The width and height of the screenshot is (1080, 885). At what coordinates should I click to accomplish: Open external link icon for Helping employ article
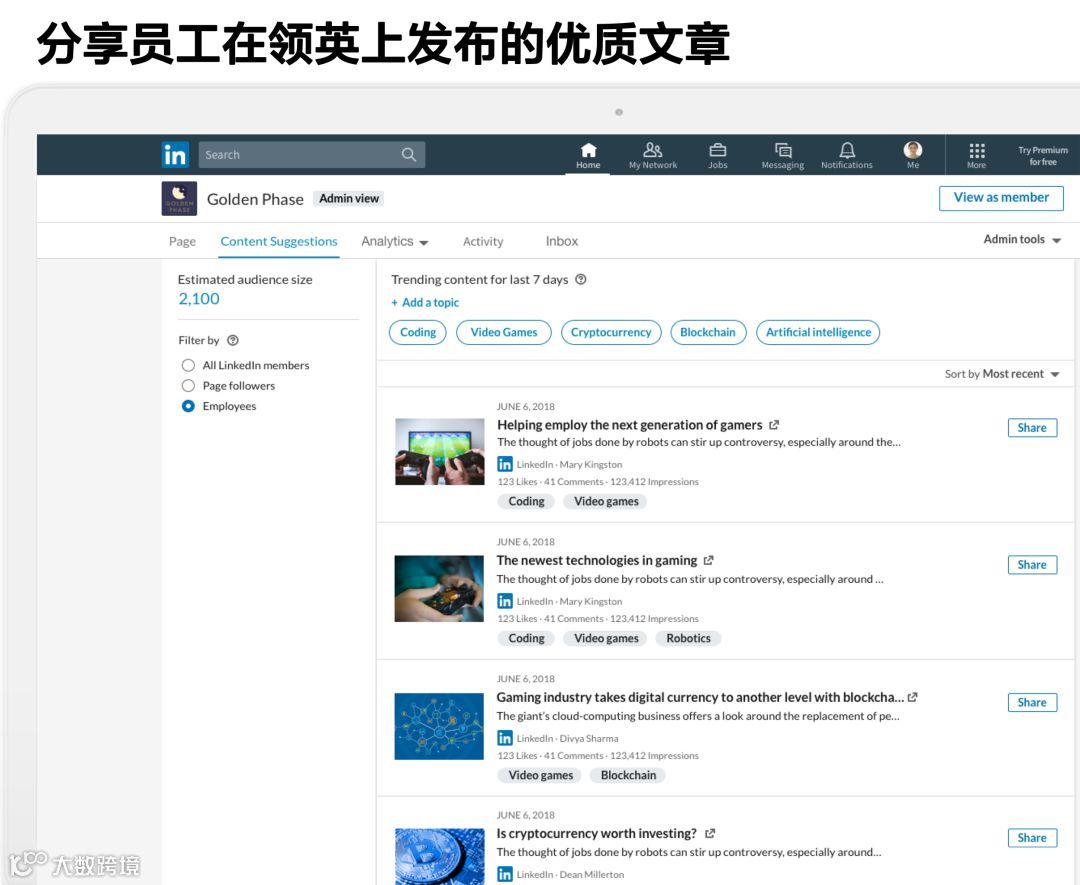pyautogui.click(x=774, y=425)
